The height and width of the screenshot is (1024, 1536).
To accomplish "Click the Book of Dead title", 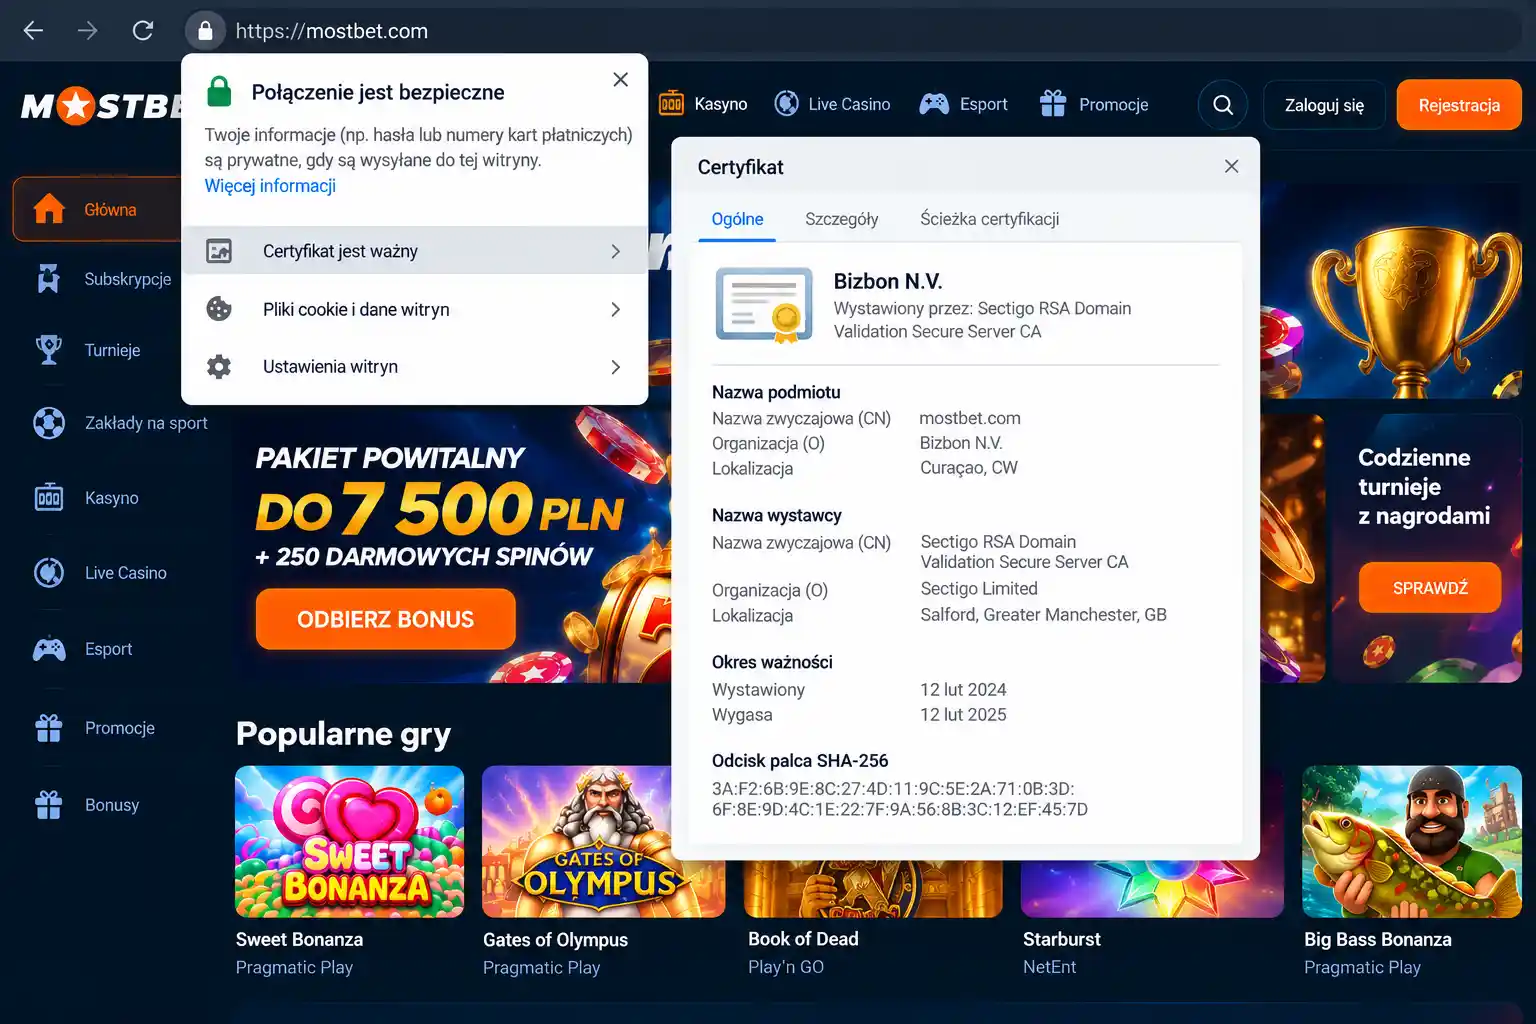I will [x=803, y=939].
